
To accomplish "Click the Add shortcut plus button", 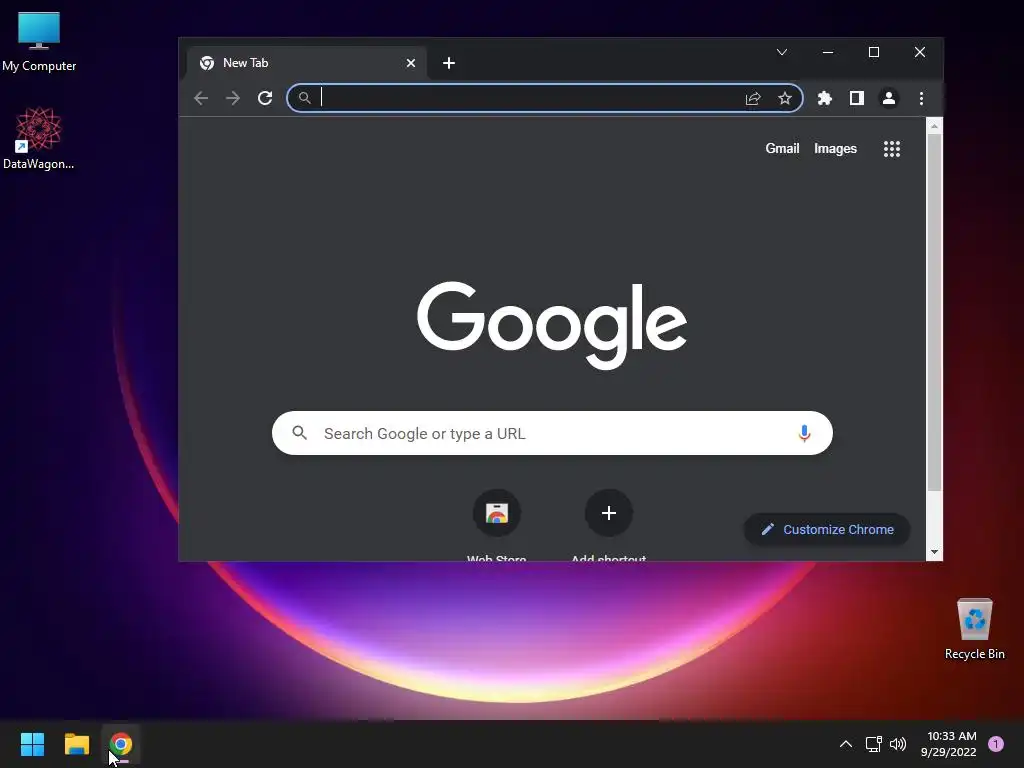I will [x=609, y=513].
